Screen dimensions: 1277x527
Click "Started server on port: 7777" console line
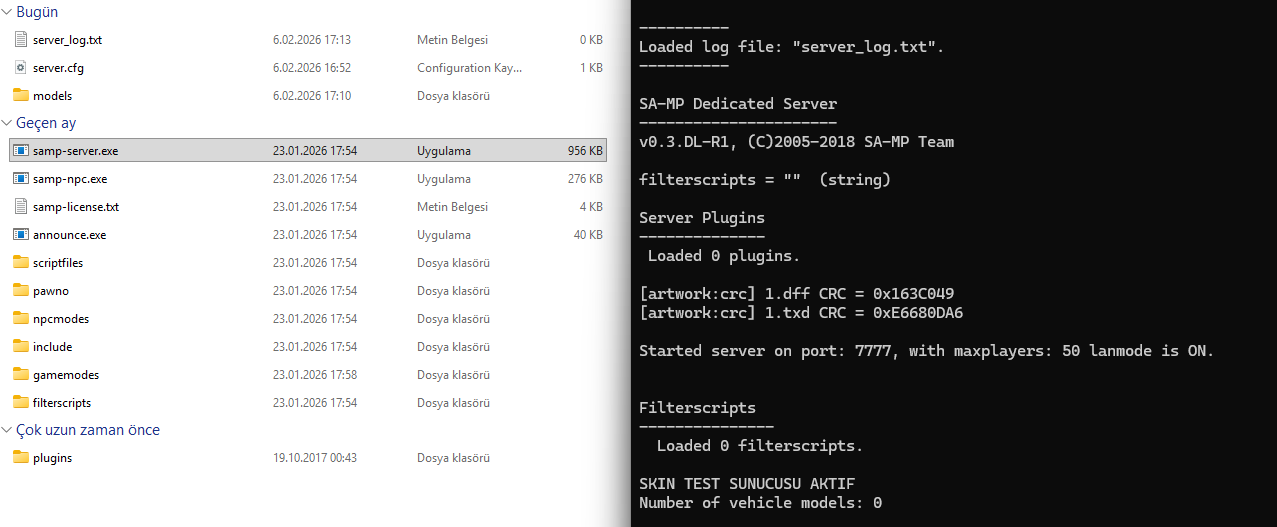click(x=927, y=351)
